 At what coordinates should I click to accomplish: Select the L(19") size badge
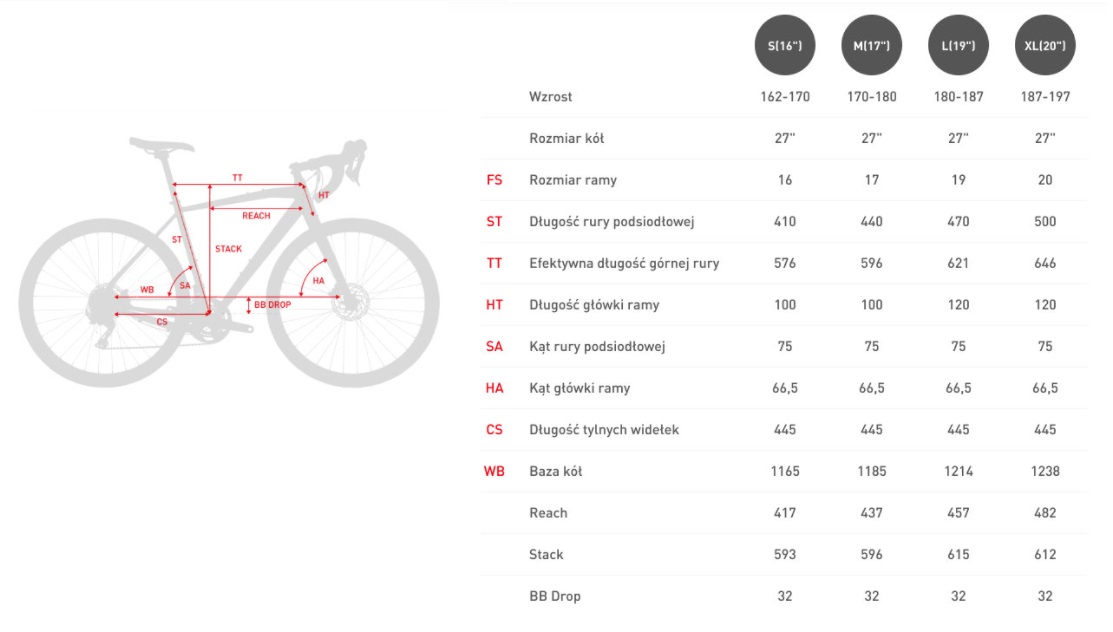coord(959,45)
